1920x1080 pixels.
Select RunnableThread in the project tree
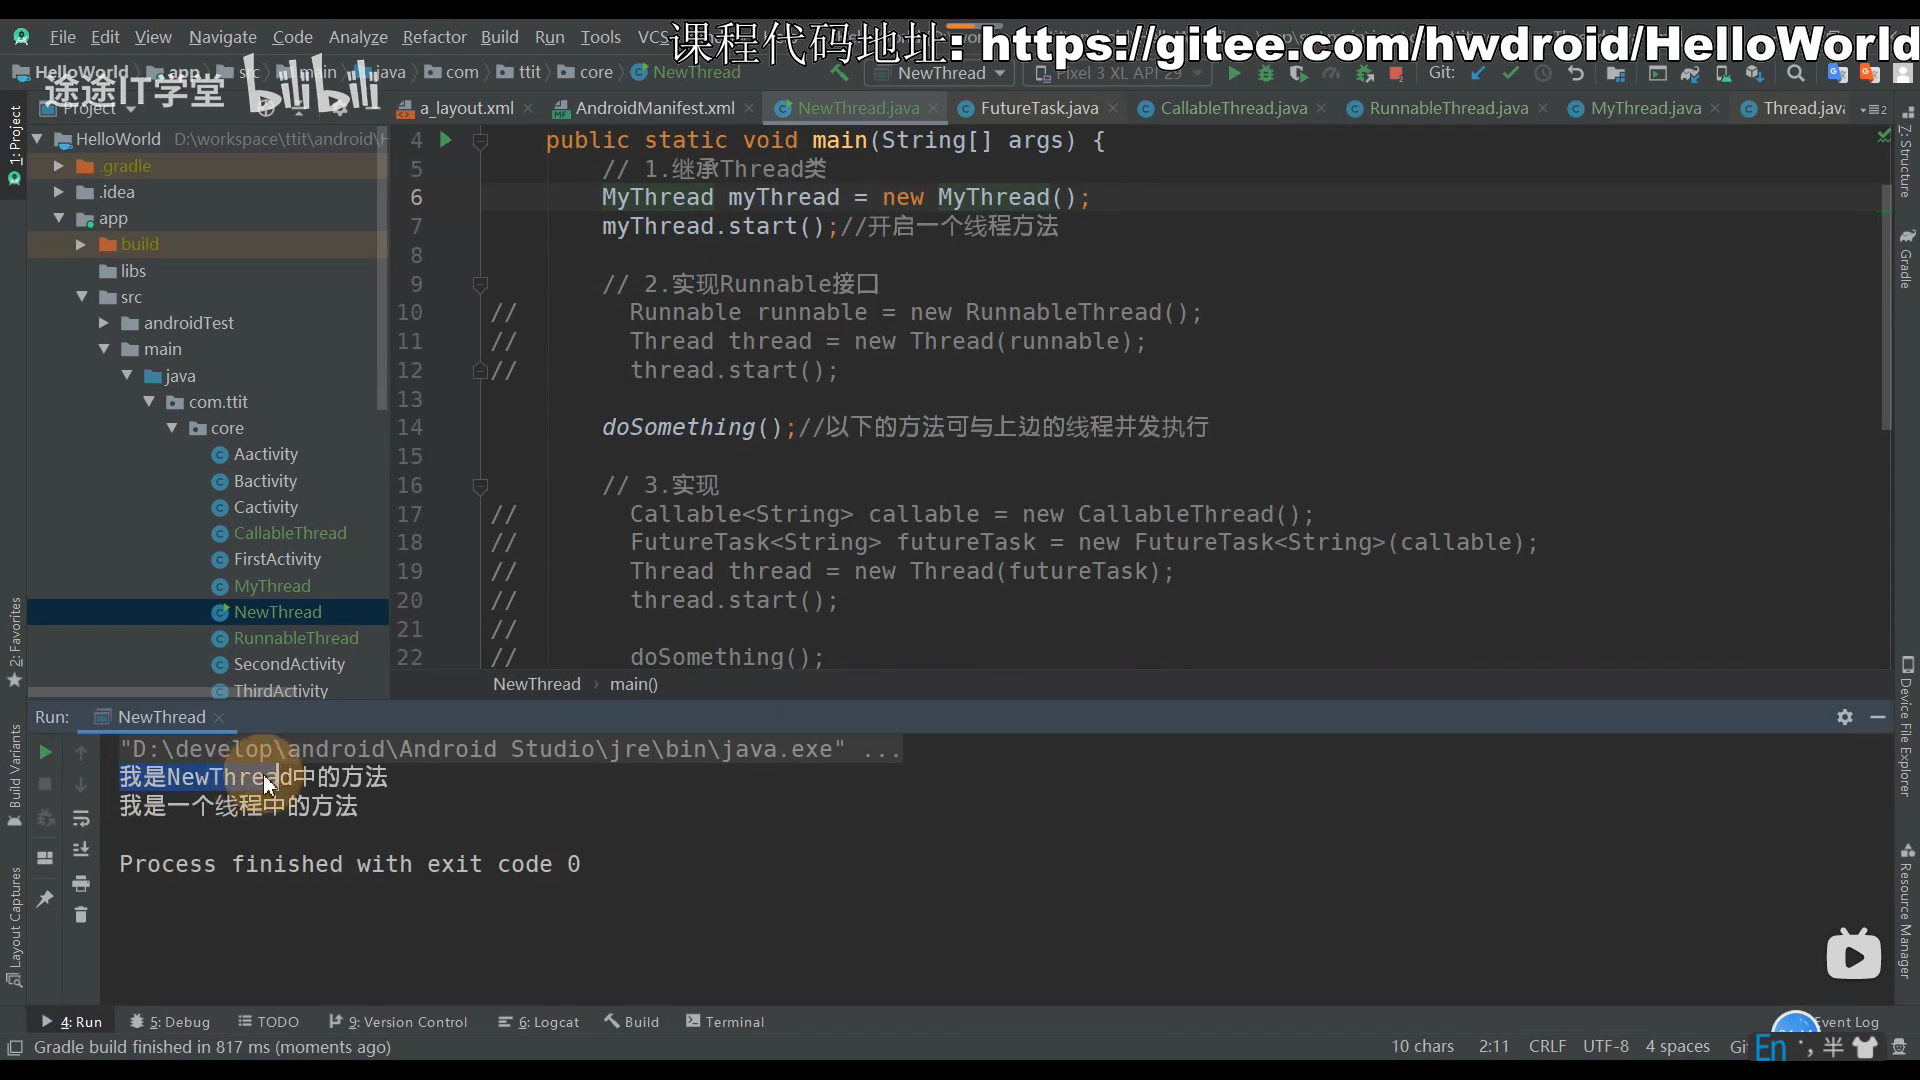pos(296,638)
